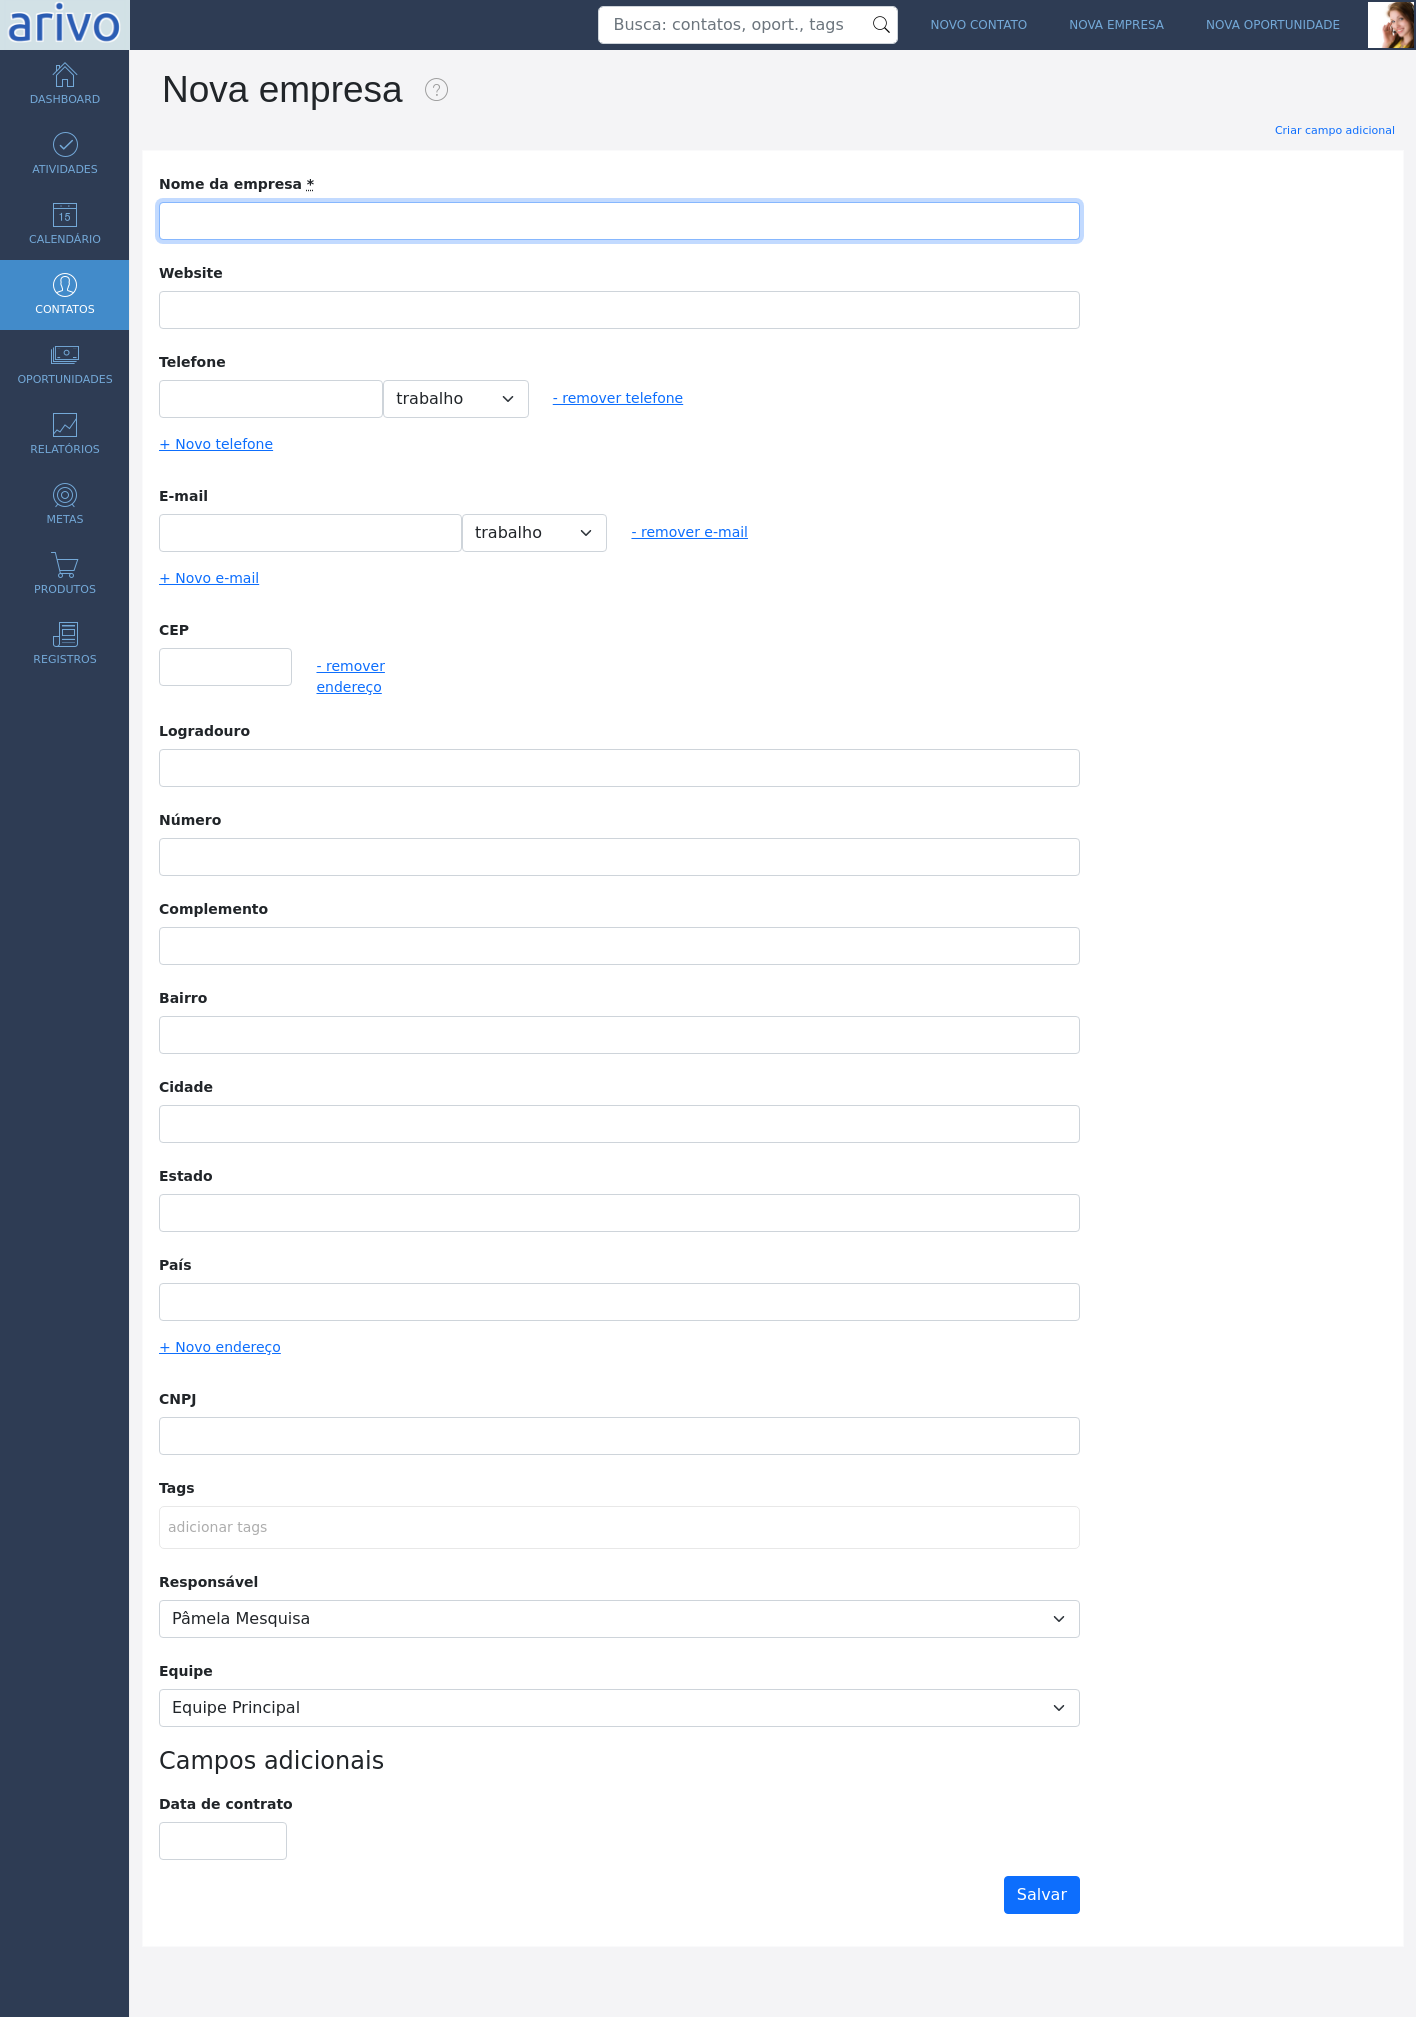The image size is (1416, 2017).
Task: Open the Telefone type dropdown
Action: pos(456,399)
